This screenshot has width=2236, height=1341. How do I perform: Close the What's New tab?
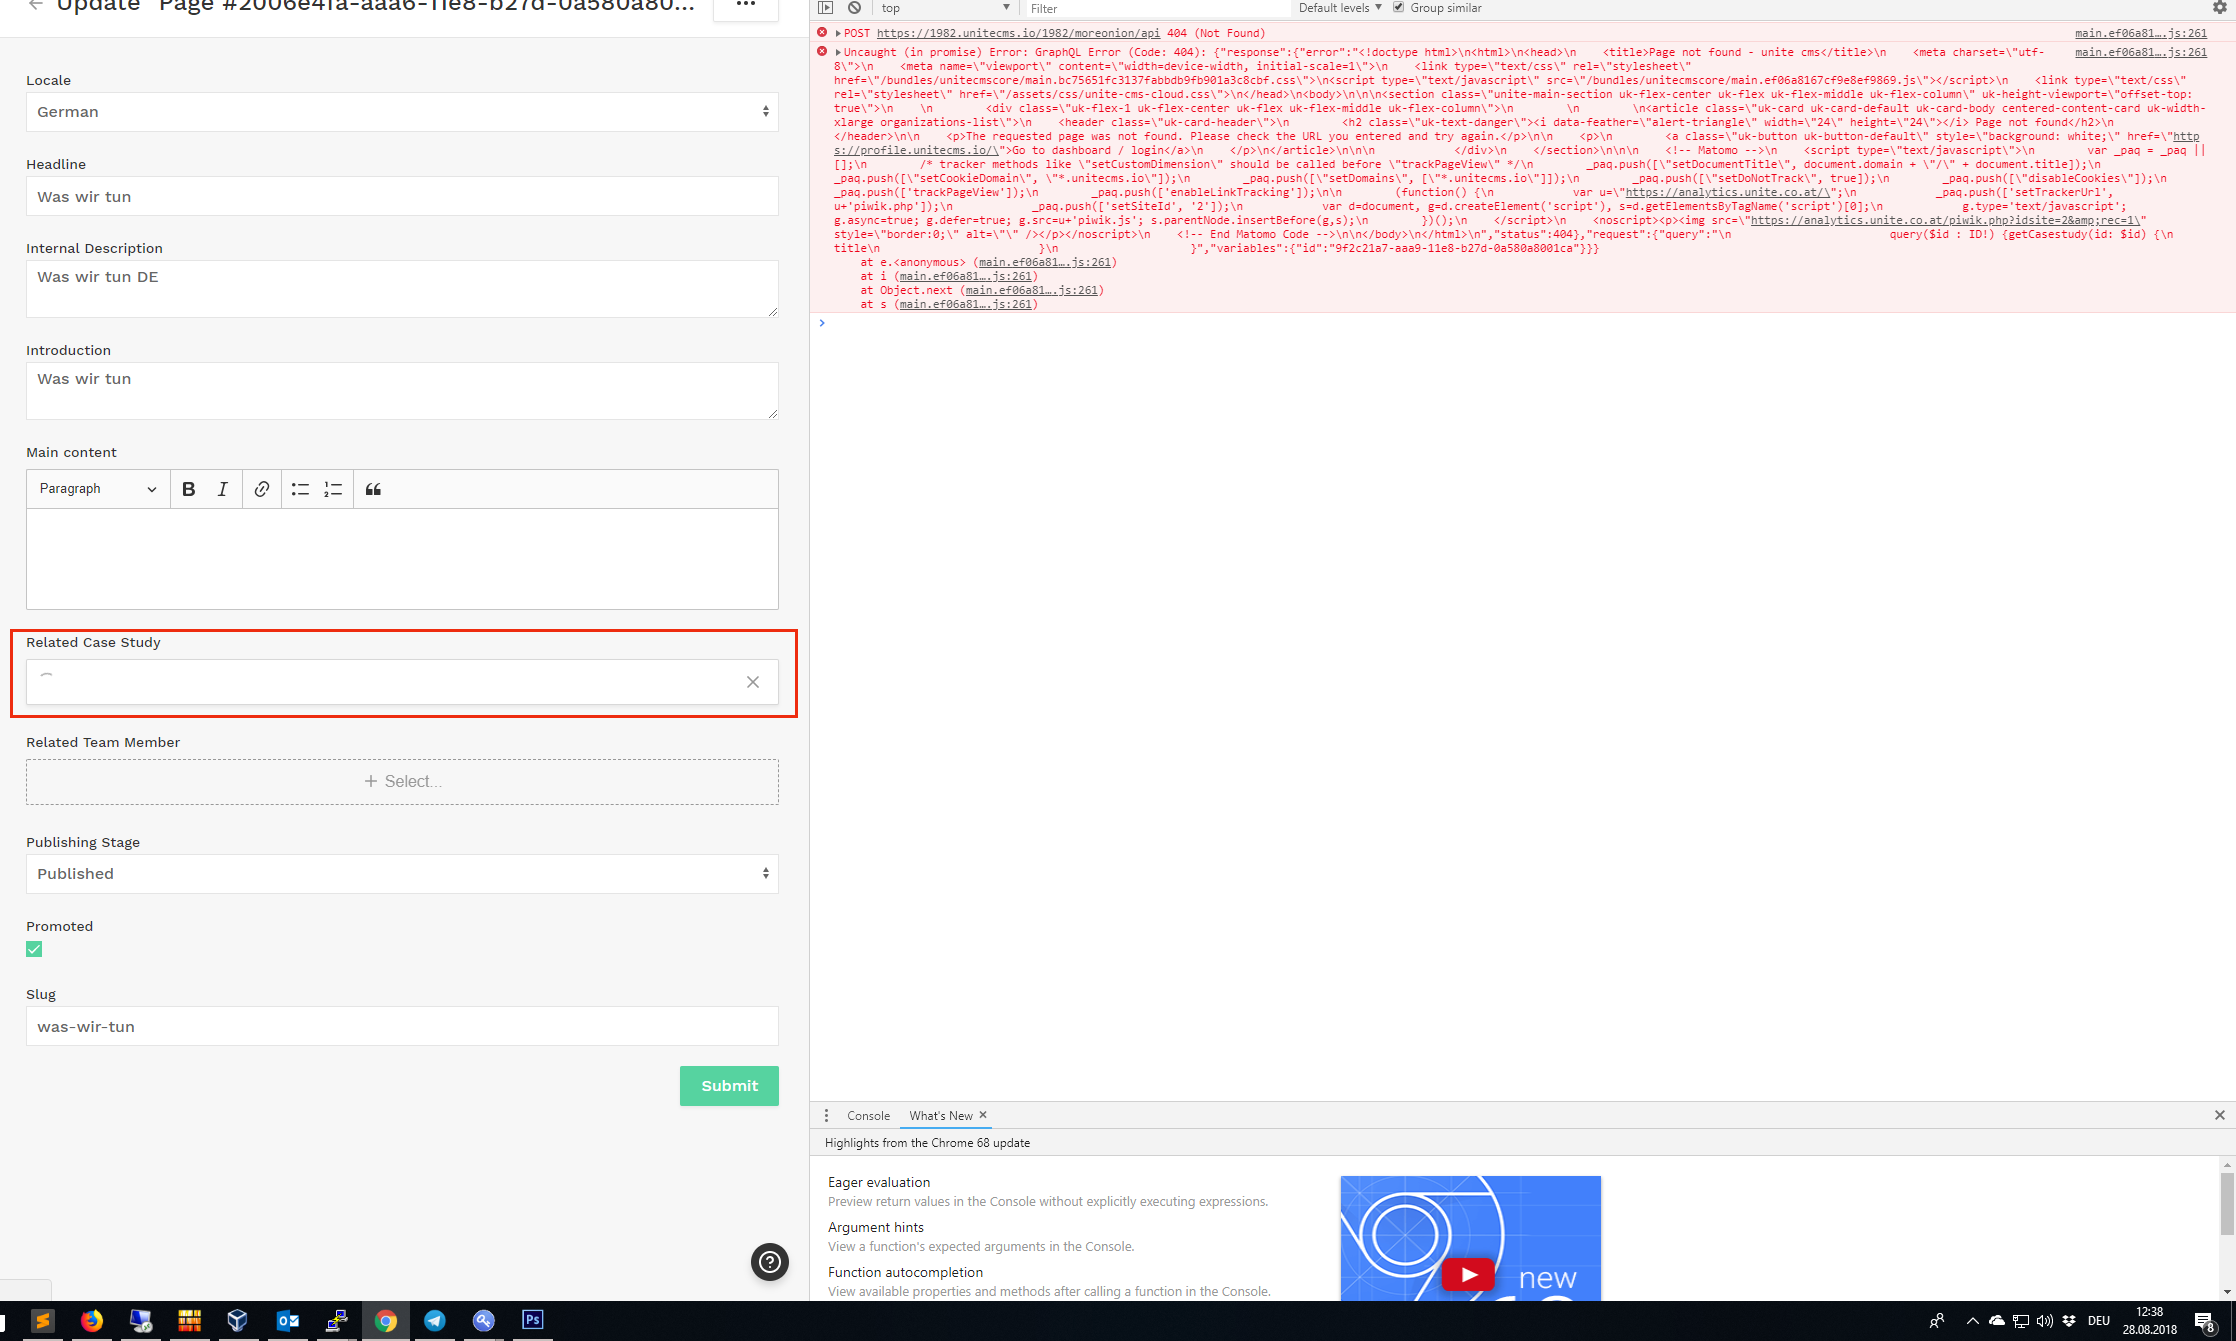(983, 1115)
